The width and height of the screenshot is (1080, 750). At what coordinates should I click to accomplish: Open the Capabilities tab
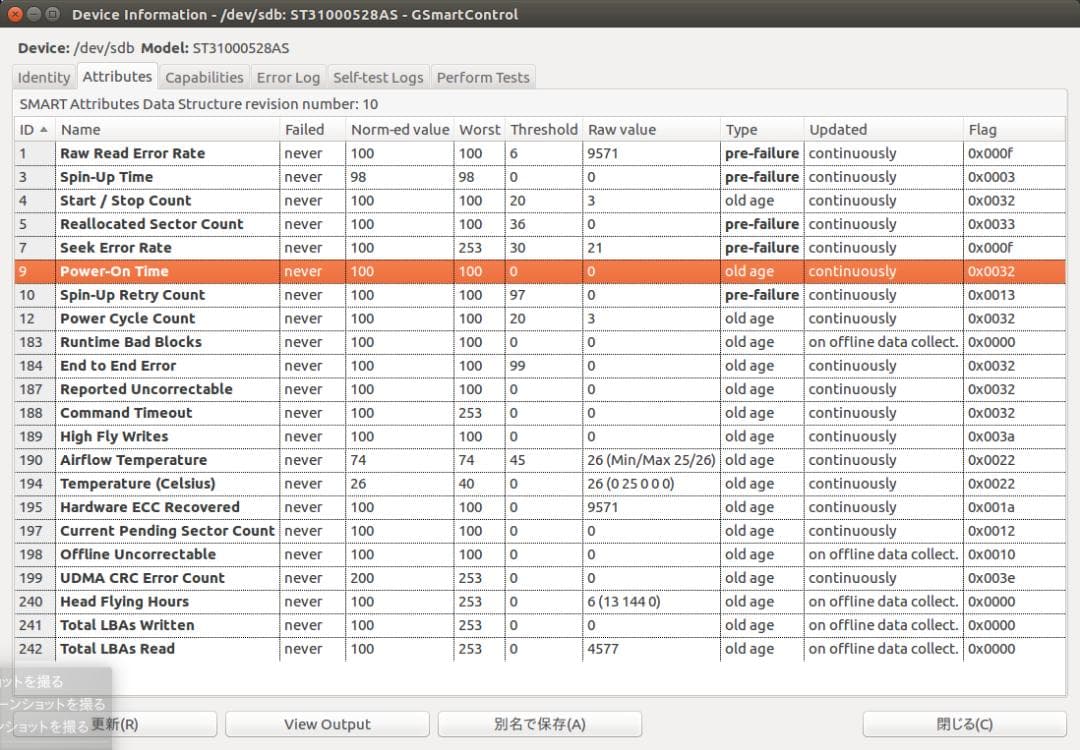point(204,78)
